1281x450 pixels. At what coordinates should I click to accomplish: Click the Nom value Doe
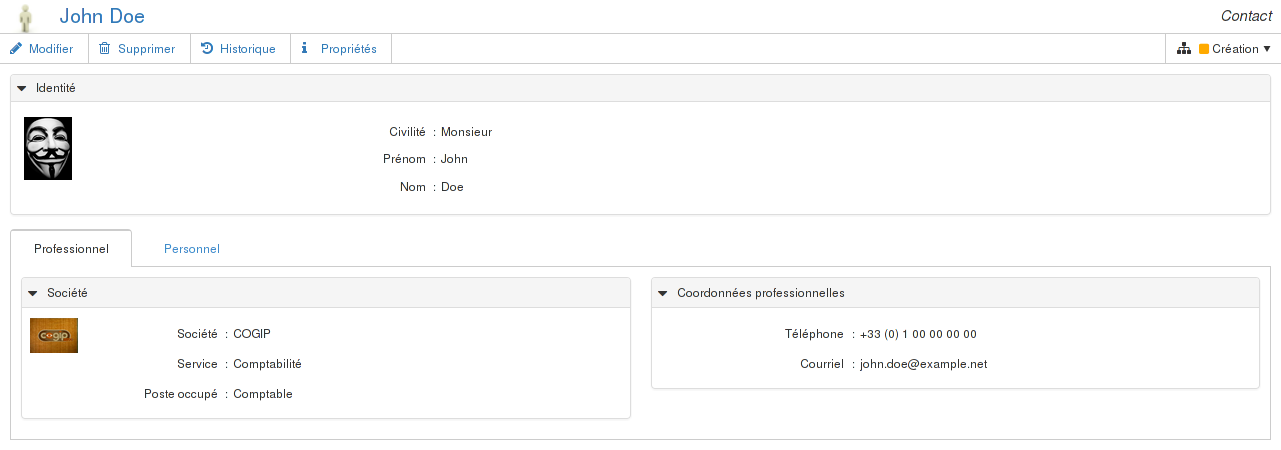[452, 187]
